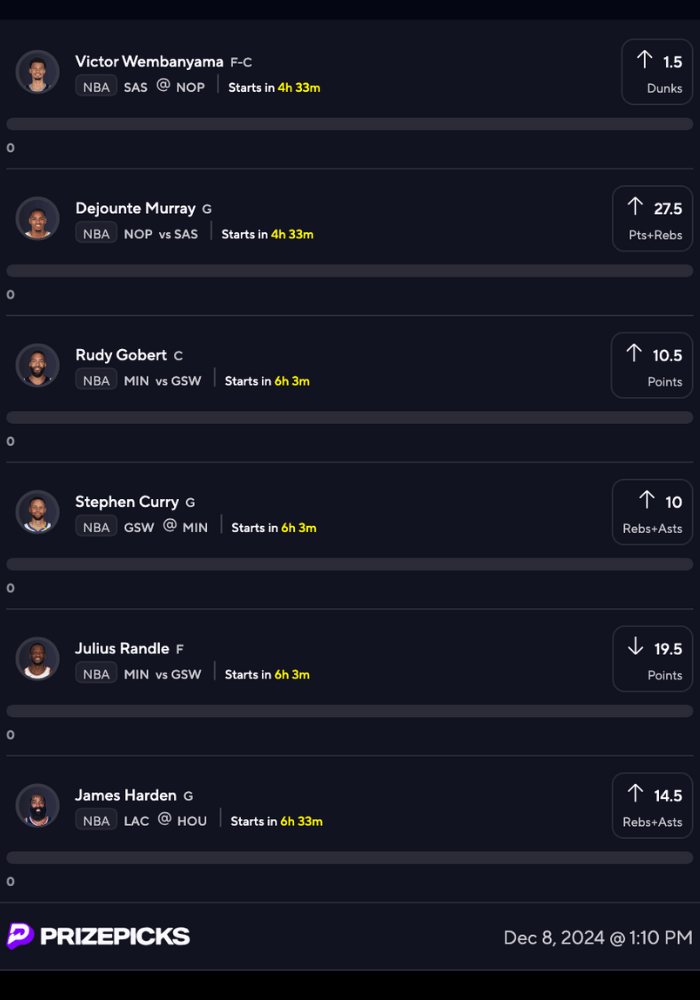Viewport: 700px width, 1000px height.
Task: Click Victor Wembanyama's progress bar
Action: (x=350, y=124)
